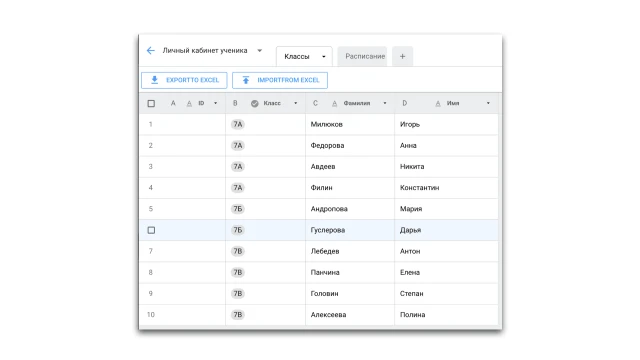Select the cell containing Константин
The width and height of the screenshot is (640, 360).
click(447, 188)
